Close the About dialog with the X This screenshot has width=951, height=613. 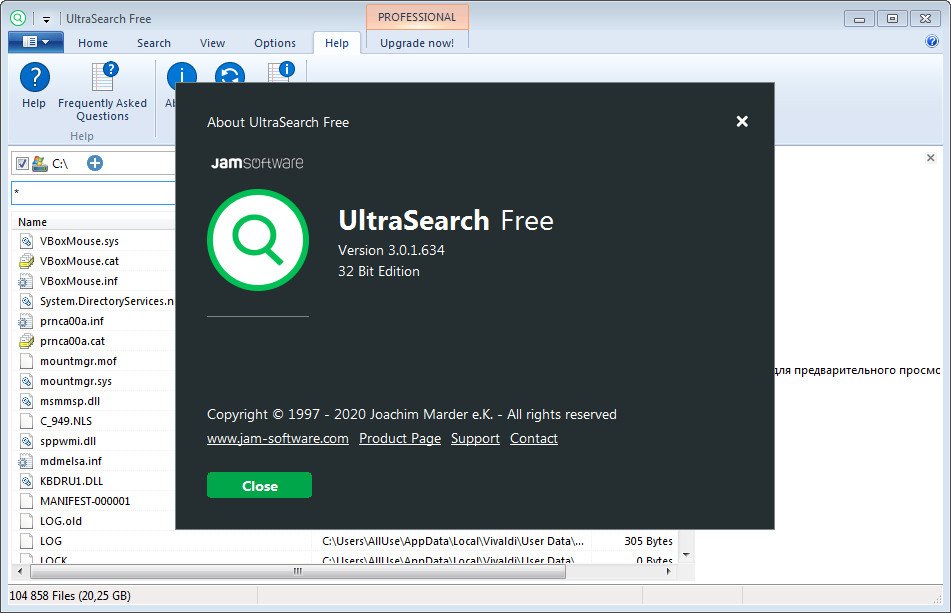pyautogui.click(x=742, y=121)
